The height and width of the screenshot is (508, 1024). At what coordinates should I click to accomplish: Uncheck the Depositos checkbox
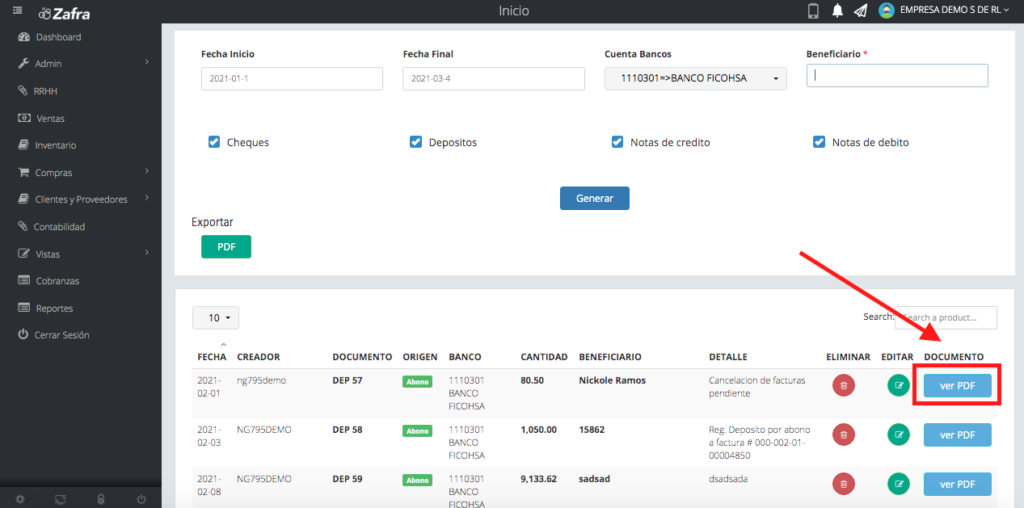[415, 142]
